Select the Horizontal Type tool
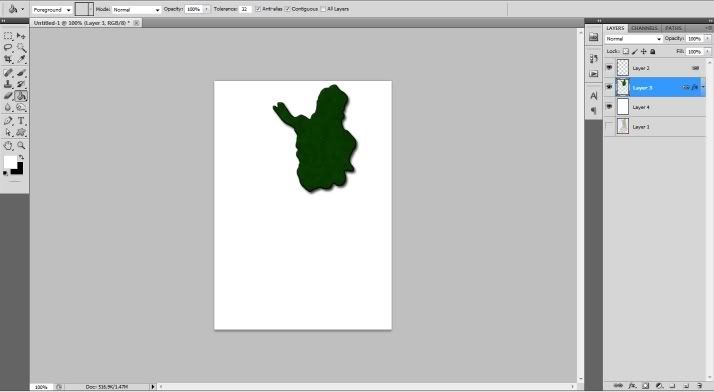 (21, 121)
